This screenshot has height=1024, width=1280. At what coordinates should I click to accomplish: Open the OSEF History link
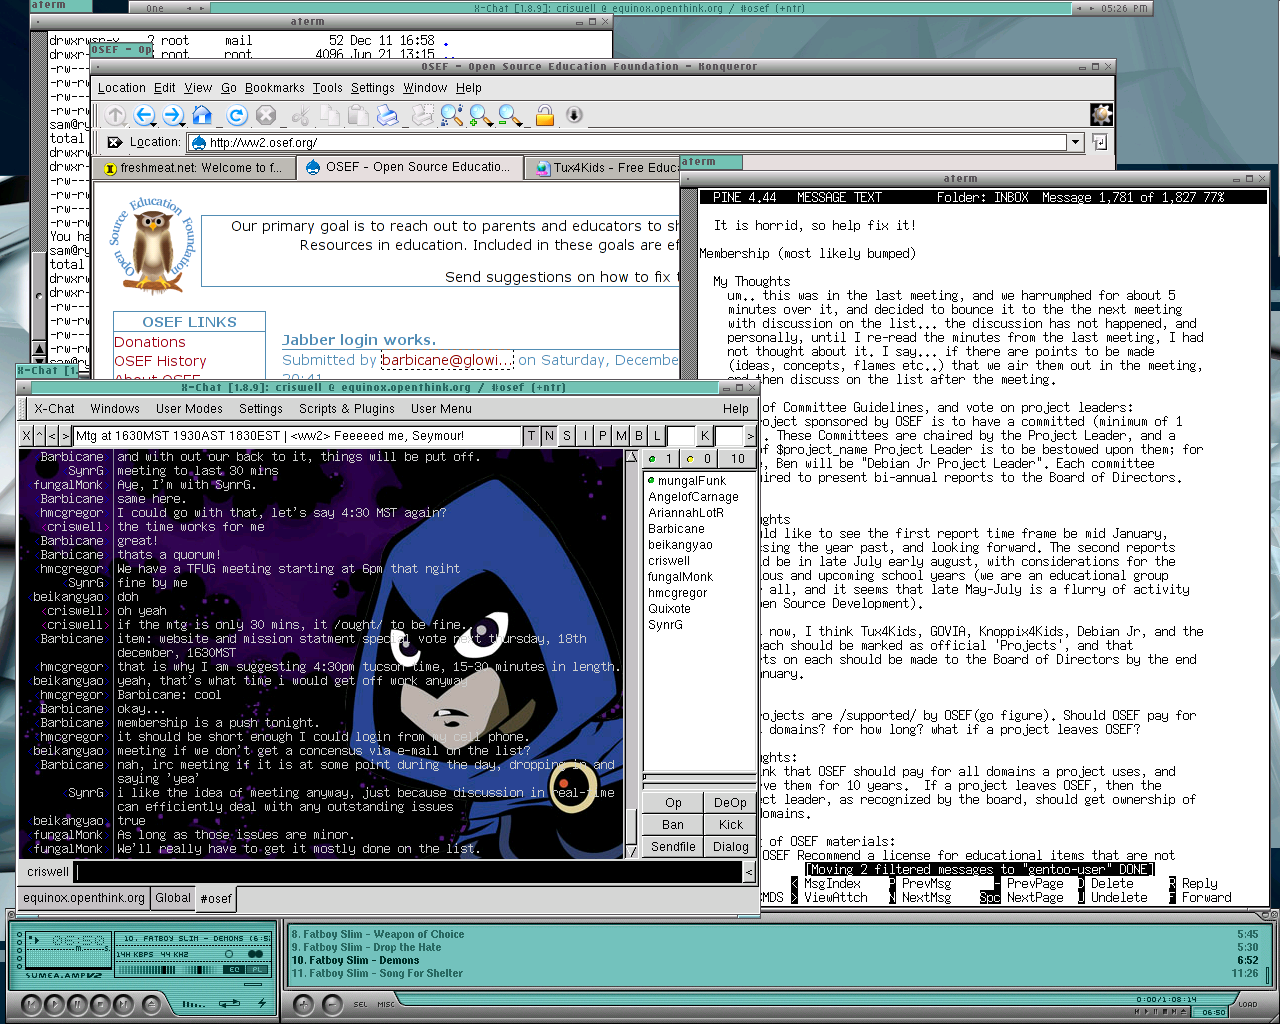160,361
